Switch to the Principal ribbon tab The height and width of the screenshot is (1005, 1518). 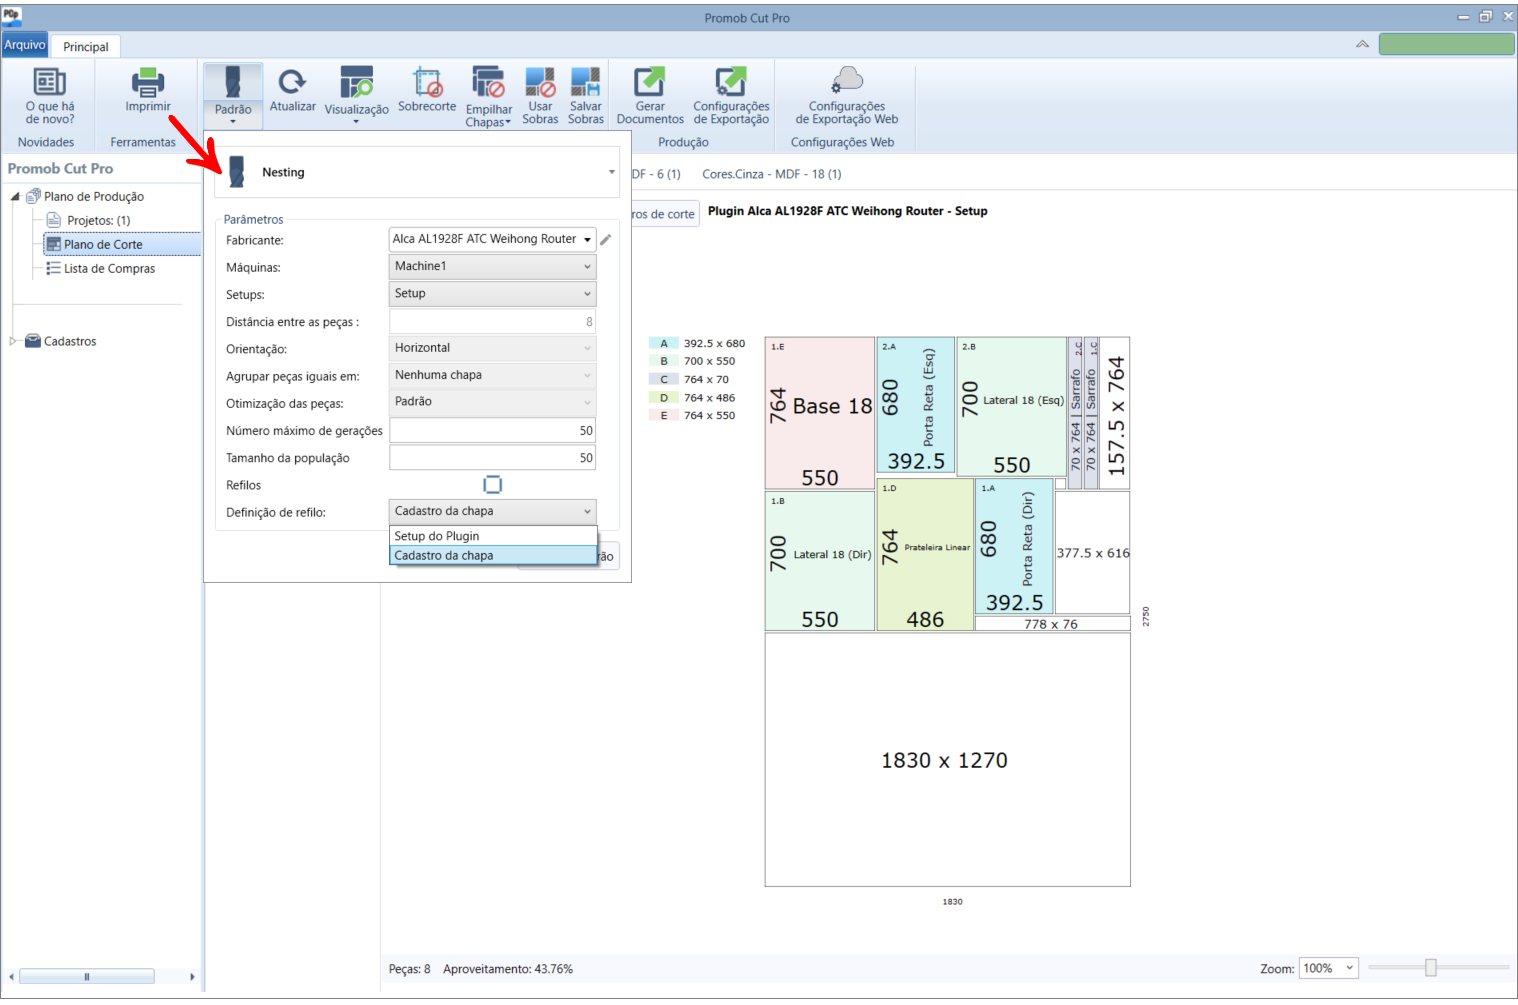tap(86, 47)
